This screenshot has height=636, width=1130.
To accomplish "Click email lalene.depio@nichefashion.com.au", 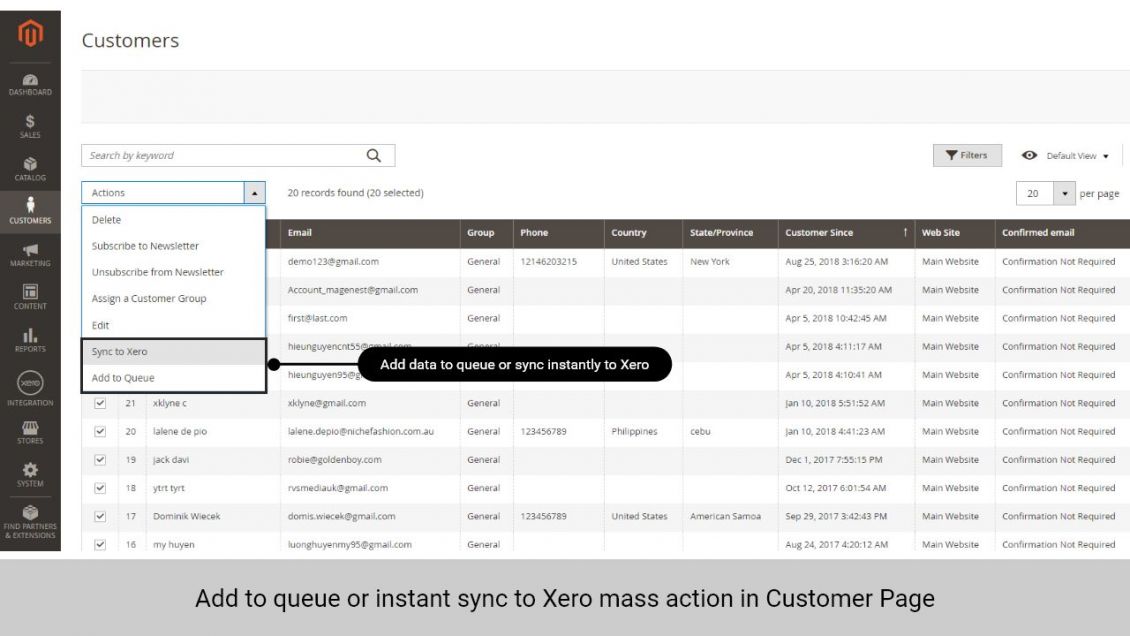I will [x=360, y=431].
